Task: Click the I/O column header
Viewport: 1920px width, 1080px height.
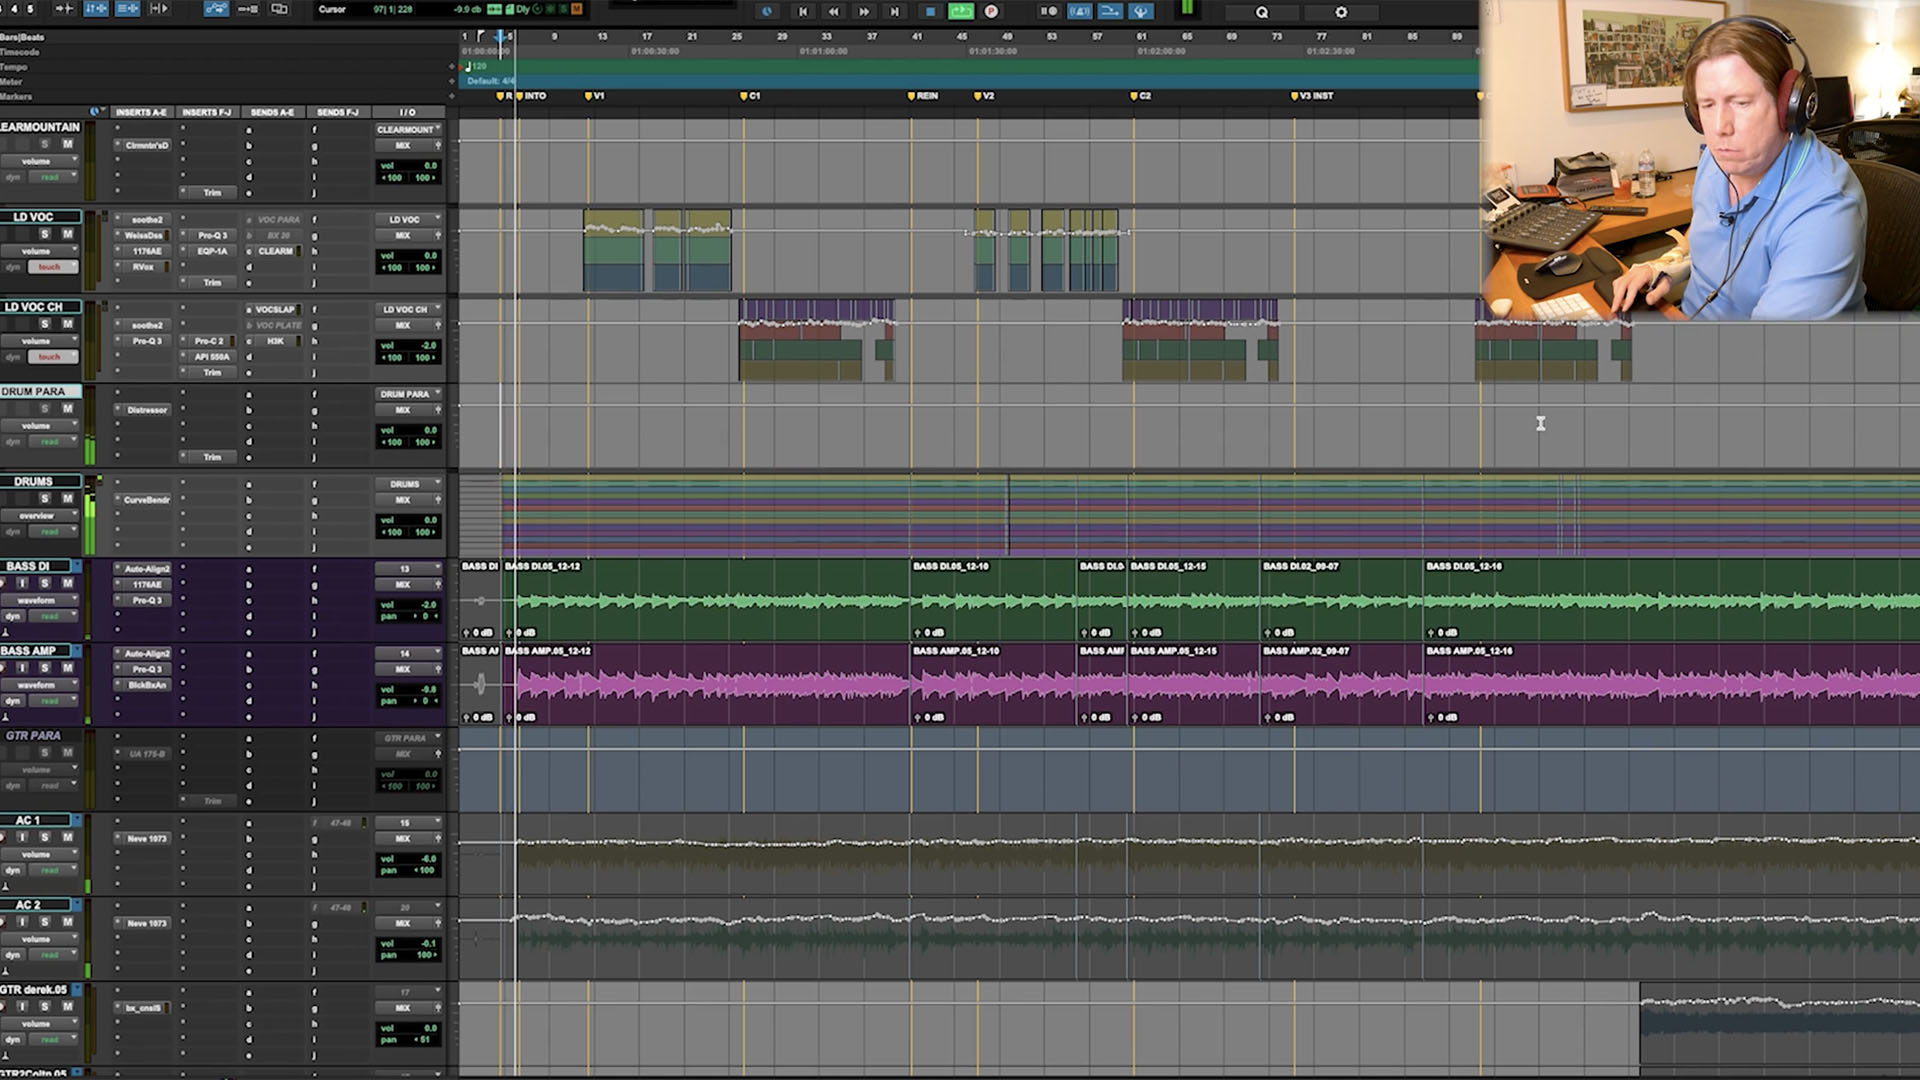Action: pos(408,112)
